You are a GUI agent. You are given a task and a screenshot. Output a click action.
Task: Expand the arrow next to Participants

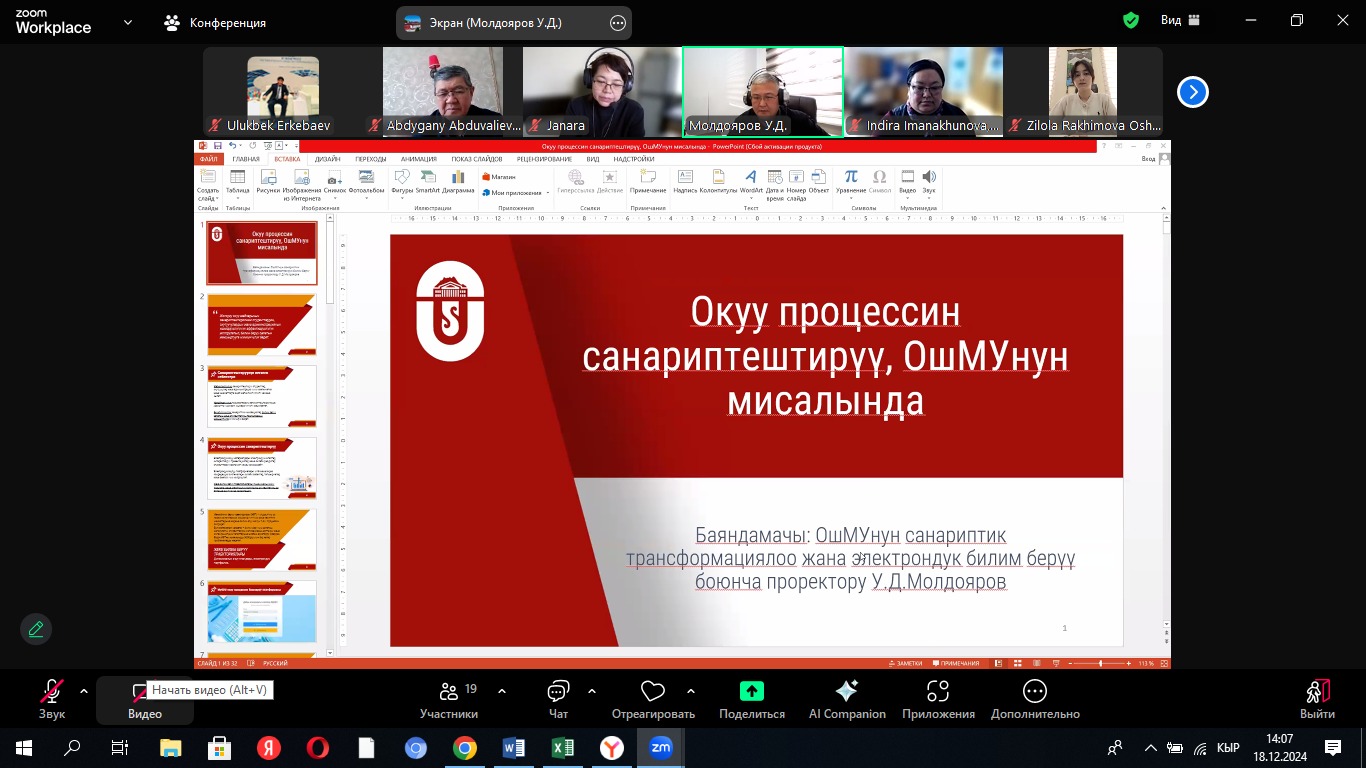pos(502,691)
